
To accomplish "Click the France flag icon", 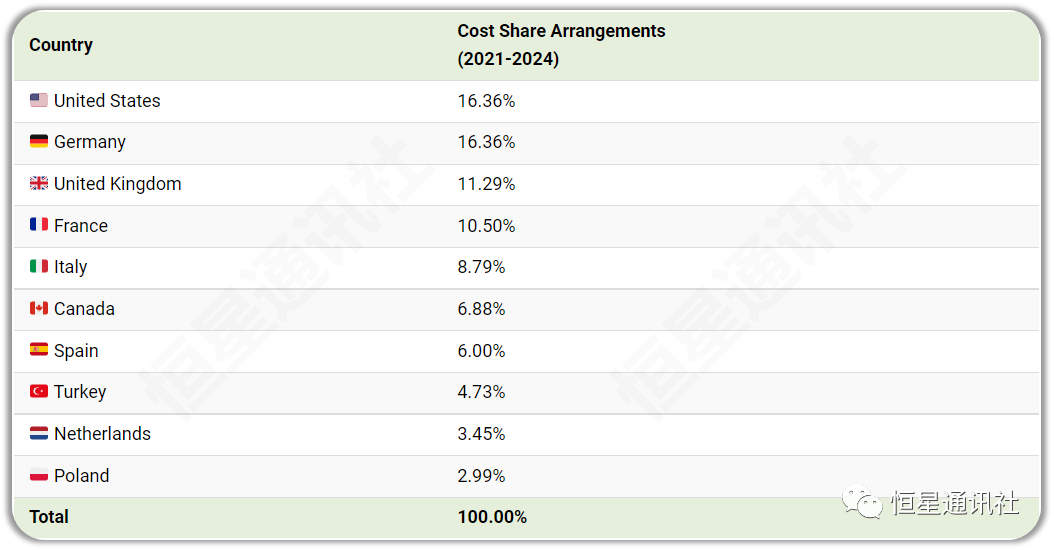I will coord(39,225).
